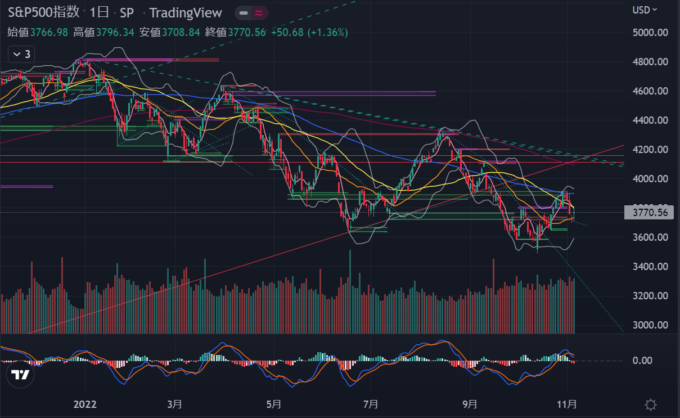Viewport: 680px width, 418px height.
Task: Click the SP exchange label
Action: point(126,12)
